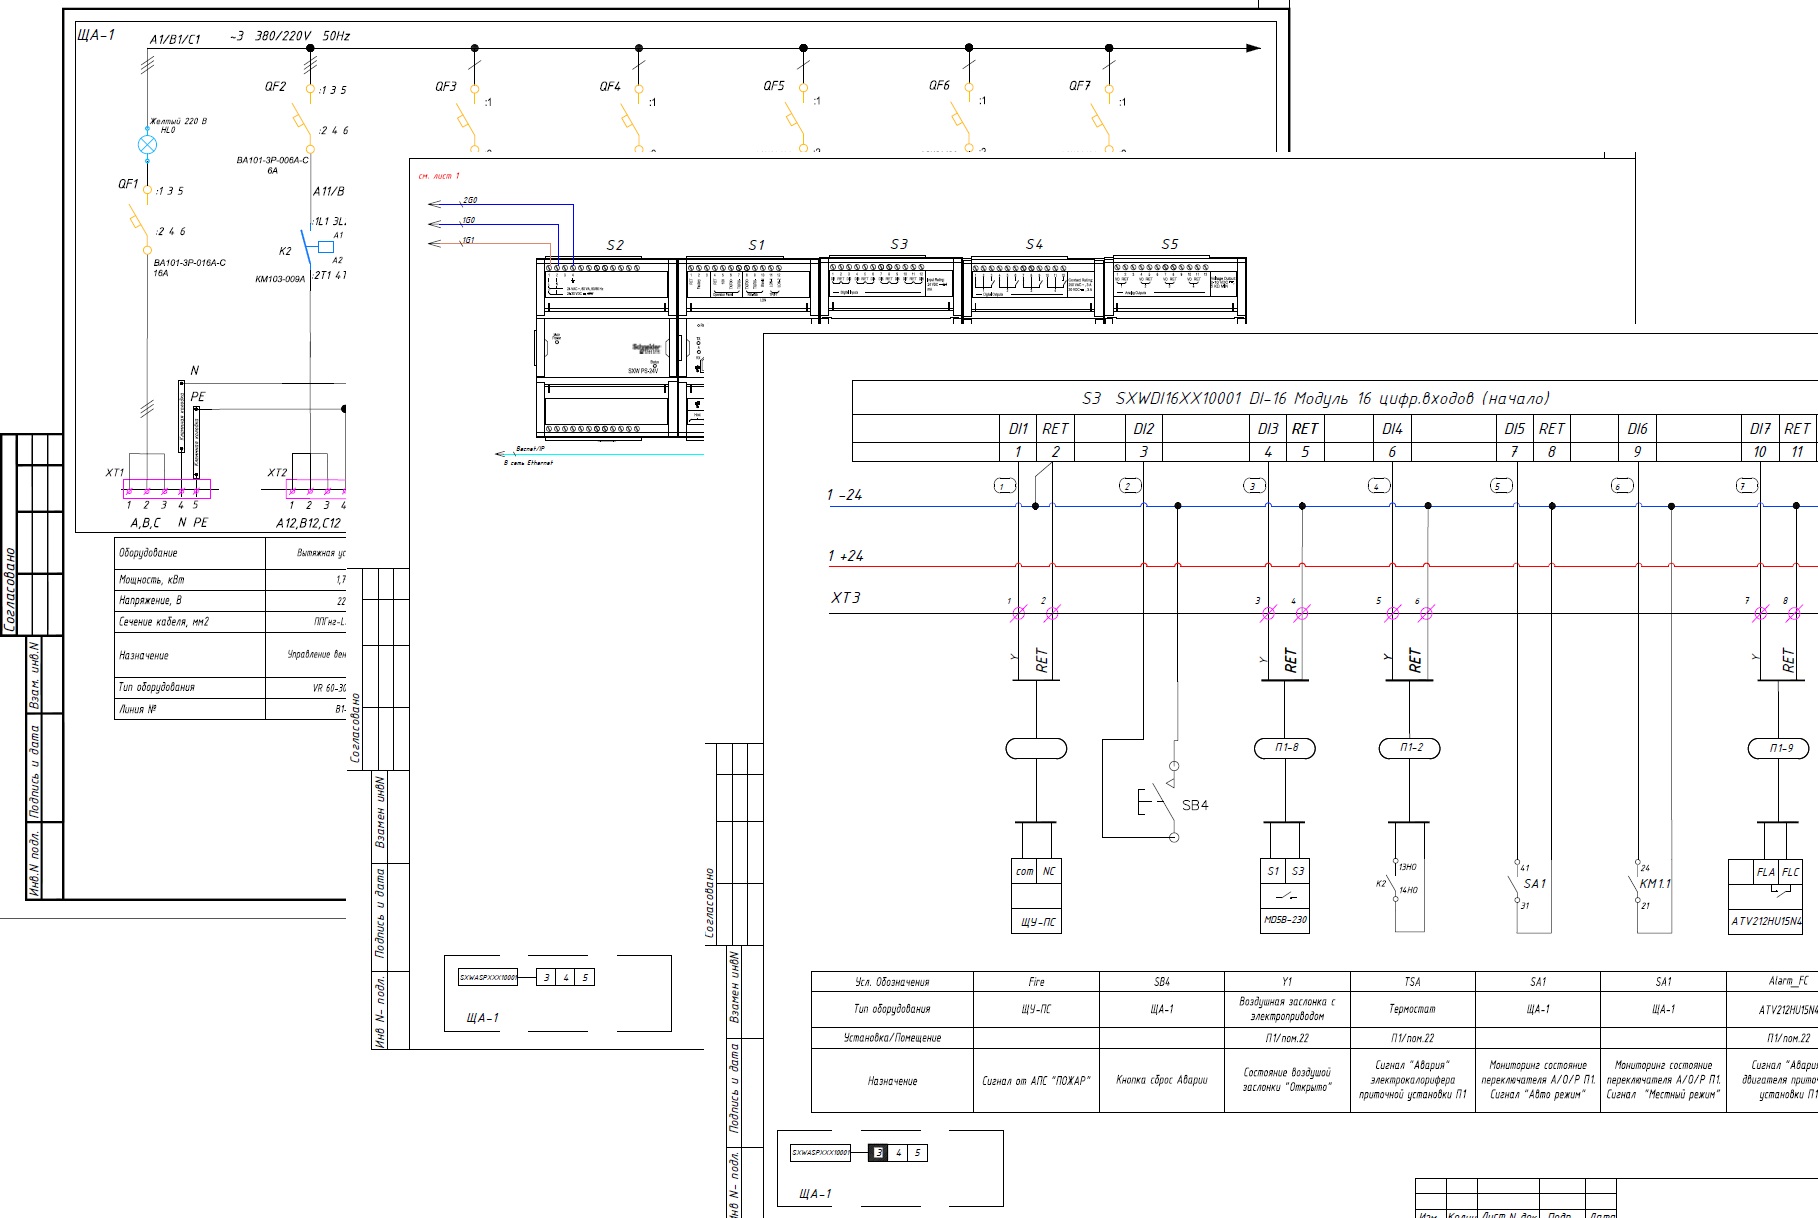Select the 'Усл. Обозначения' table header
This screenshot has height=1218, width=1818.
click(892, 982)
